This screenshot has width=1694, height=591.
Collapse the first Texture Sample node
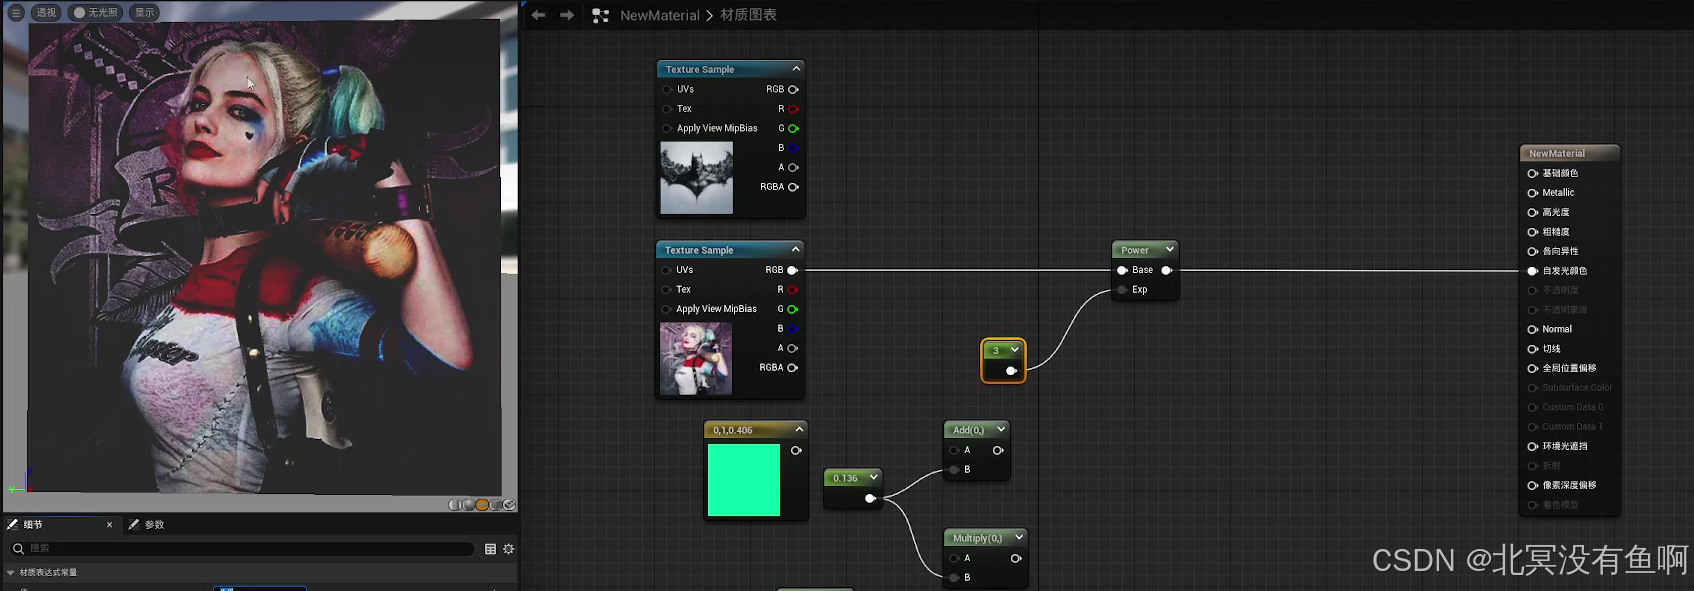(796, 69)
